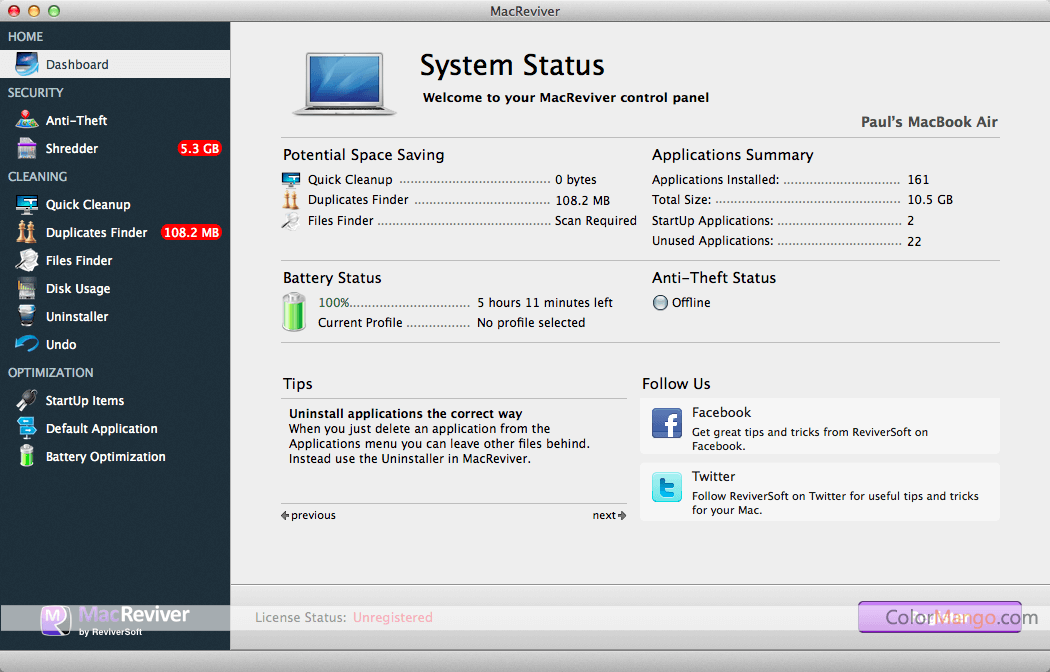The width and height of the screenshot is (1050, 672).
Task: Click the '0 bytes' Quick Cleanup value
Action: pos(576,179)
